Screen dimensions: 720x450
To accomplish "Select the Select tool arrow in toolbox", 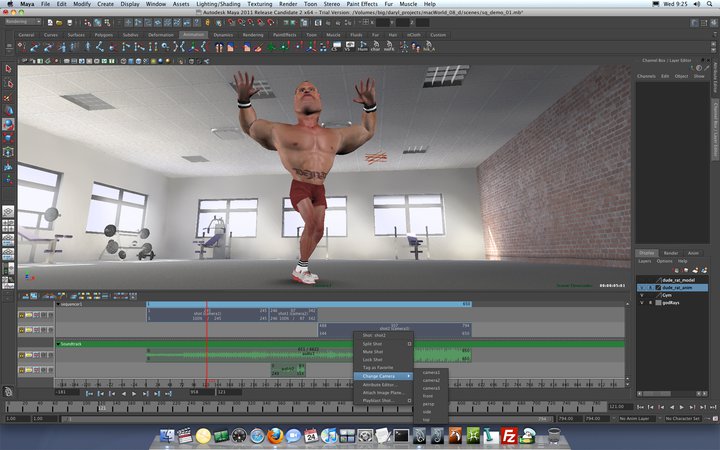I will pyautogui.click(x=8, y=69).
